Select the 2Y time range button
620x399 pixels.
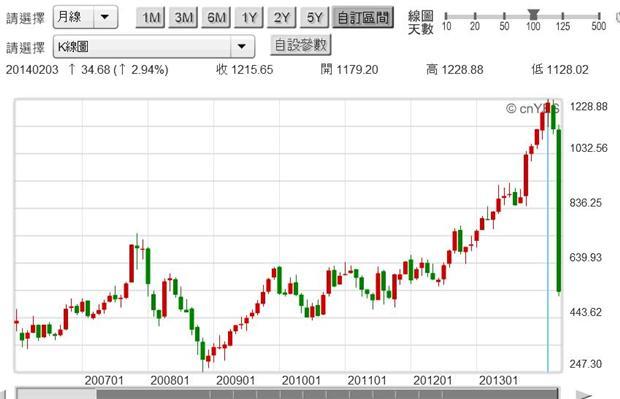pos(282,18)
